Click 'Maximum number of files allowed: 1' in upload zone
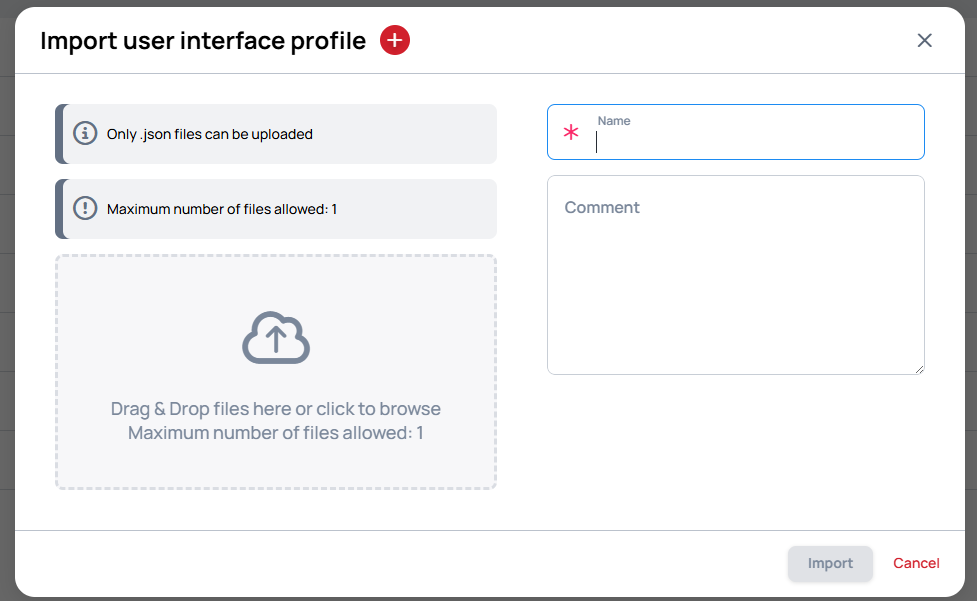The width and height of the screenshot is (977, 601). coord(276,432)
